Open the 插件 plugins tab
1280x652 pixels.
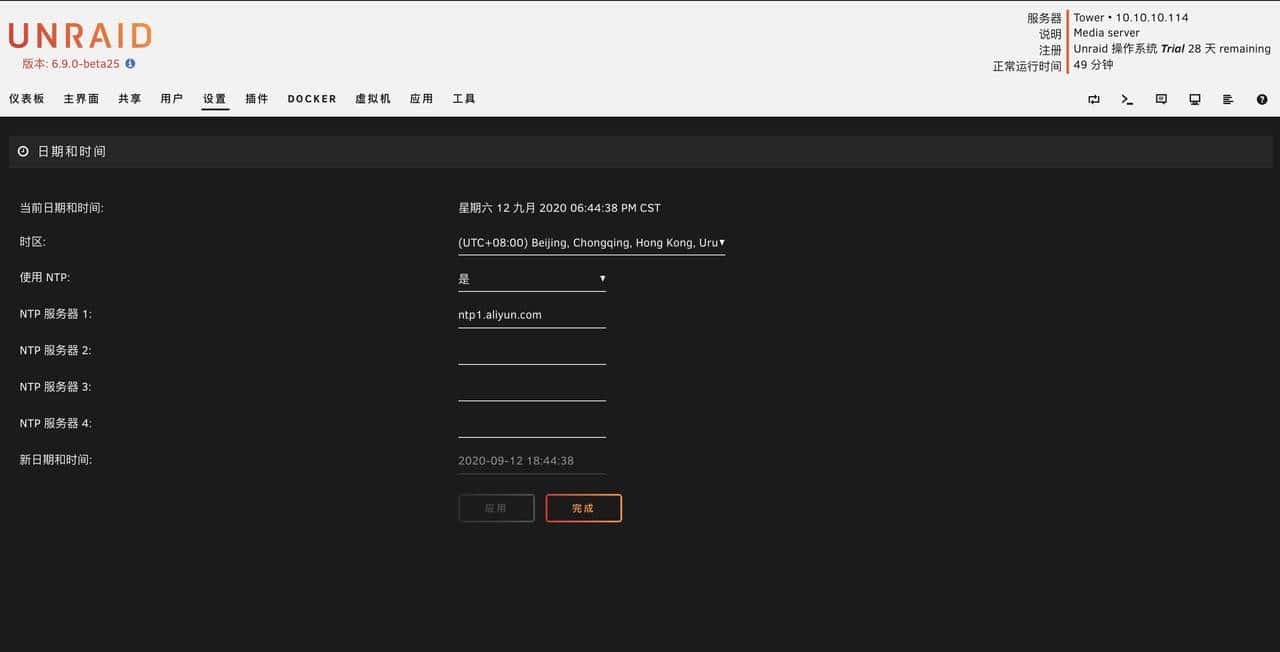click(257, 99)
